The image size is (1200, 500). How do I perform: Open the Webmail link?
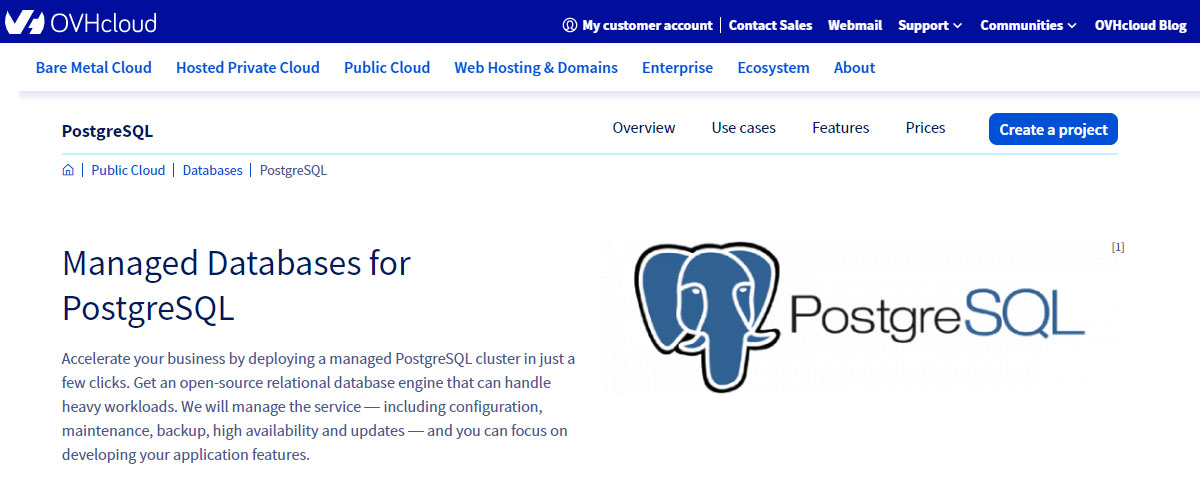click(855, 25)
